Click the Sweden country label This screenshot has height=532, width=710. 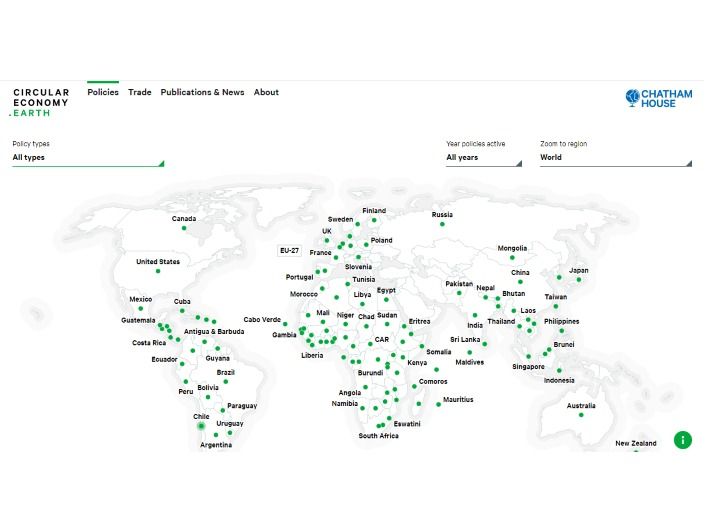[343, 221]
